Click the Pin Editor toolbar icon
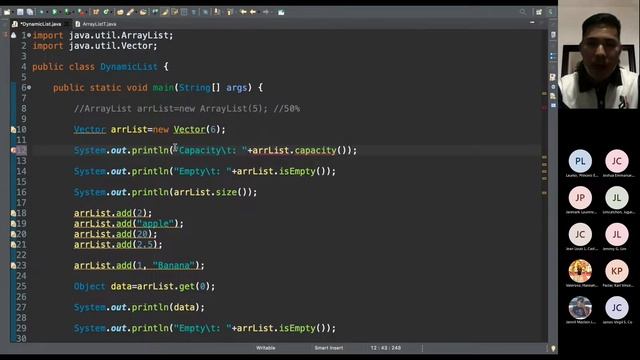This screenshot has width=640, height=360. (x=281, y=12)
